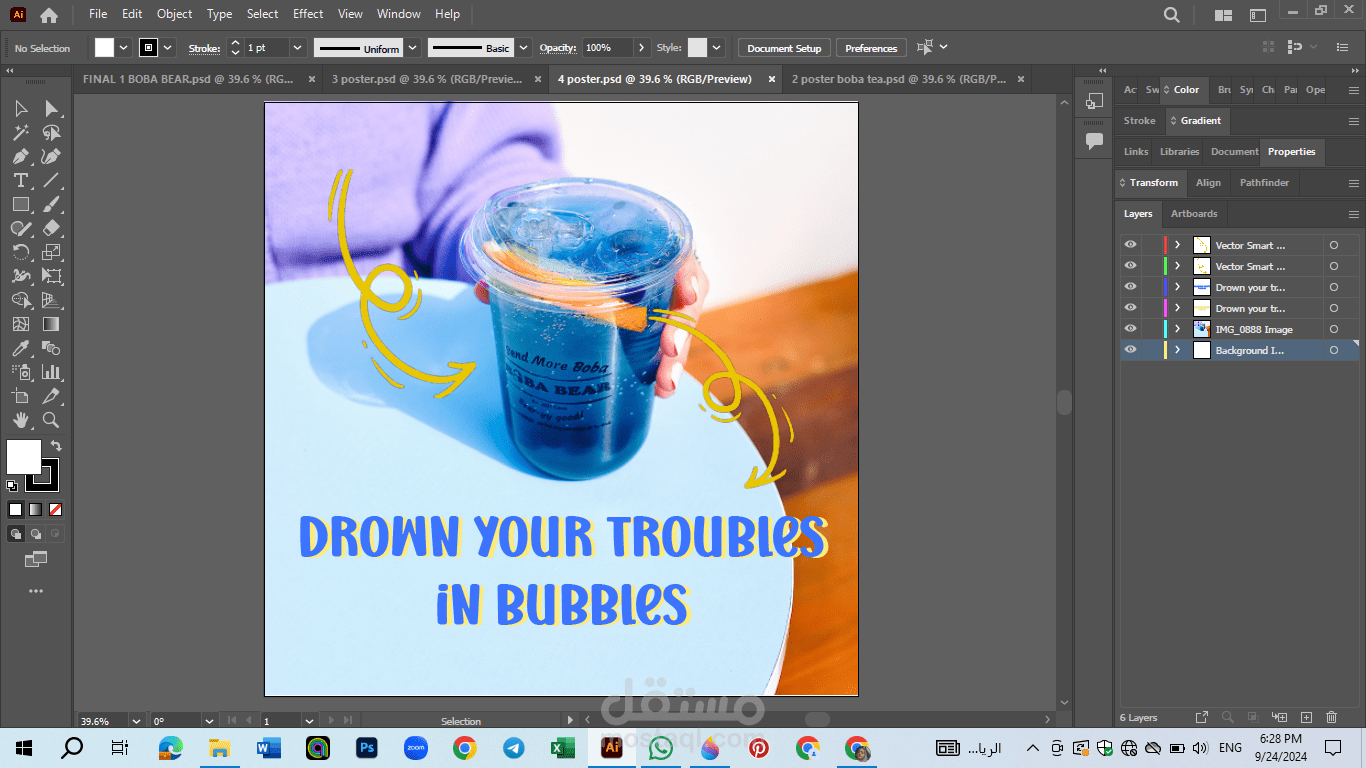The image size is (1366, 768).
Task: Hide the Background layer with eye icon
Action: click(1130, 350)
